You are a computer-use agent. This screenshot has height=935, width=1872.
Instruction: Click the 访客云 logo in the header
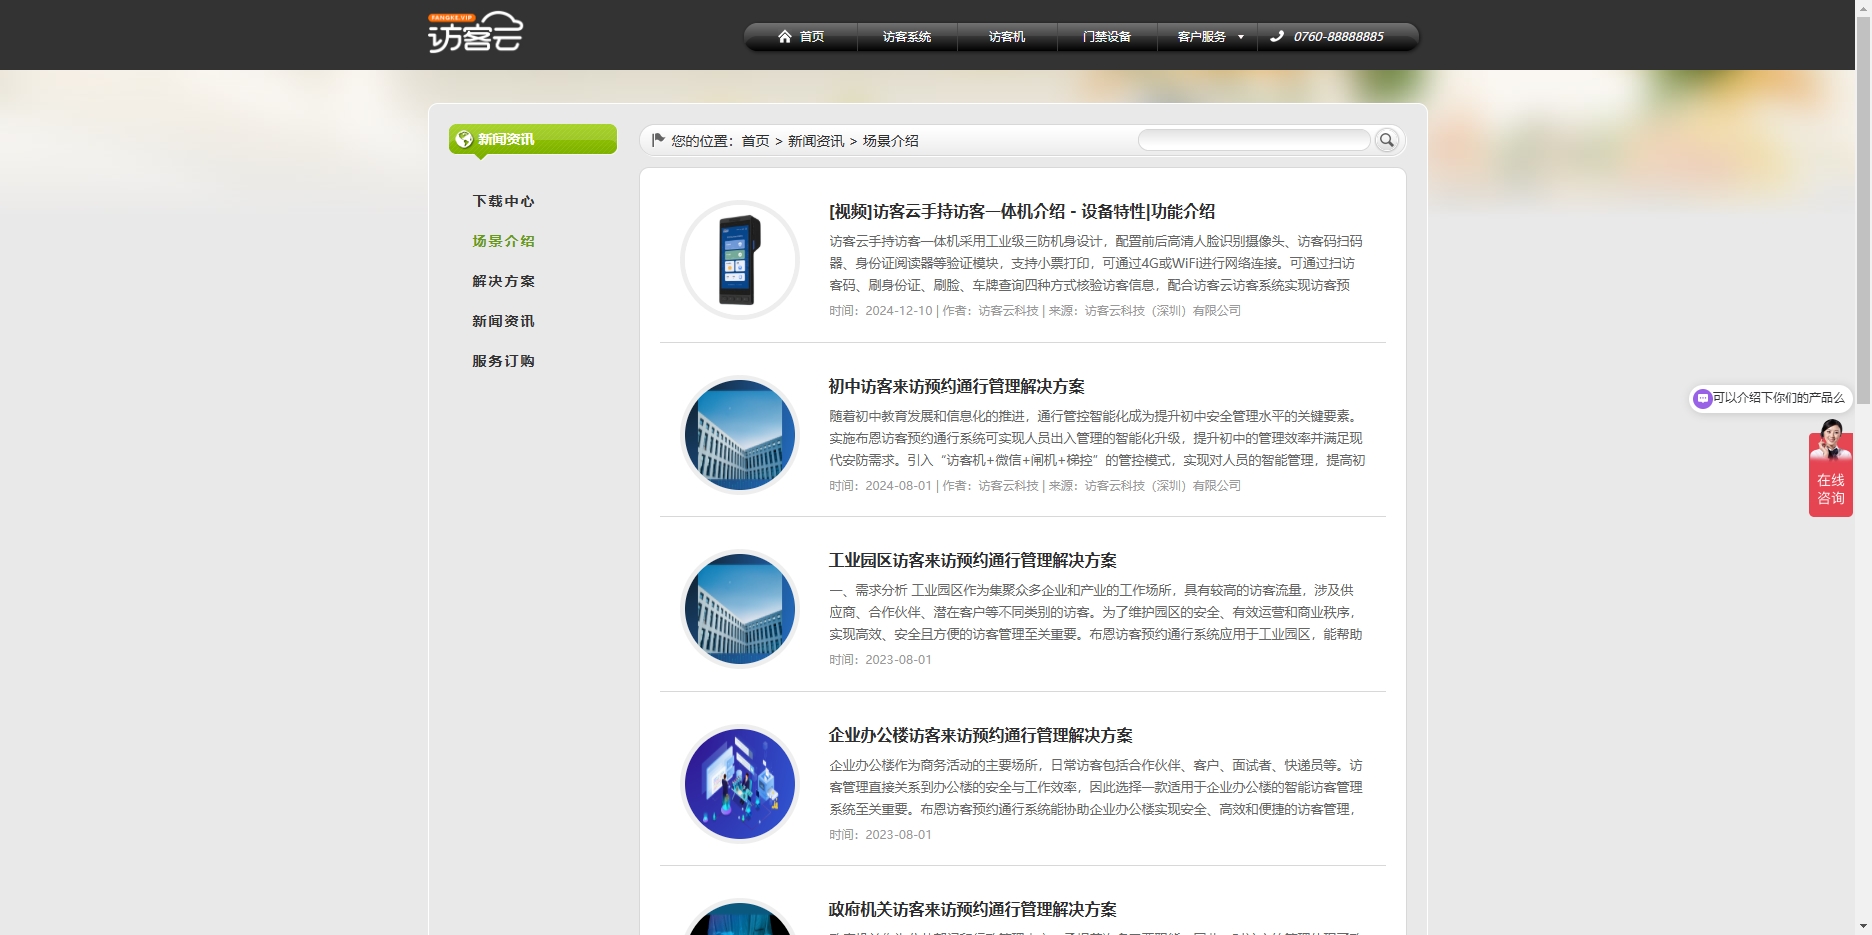pyautogui.click(x=476, y=32)
